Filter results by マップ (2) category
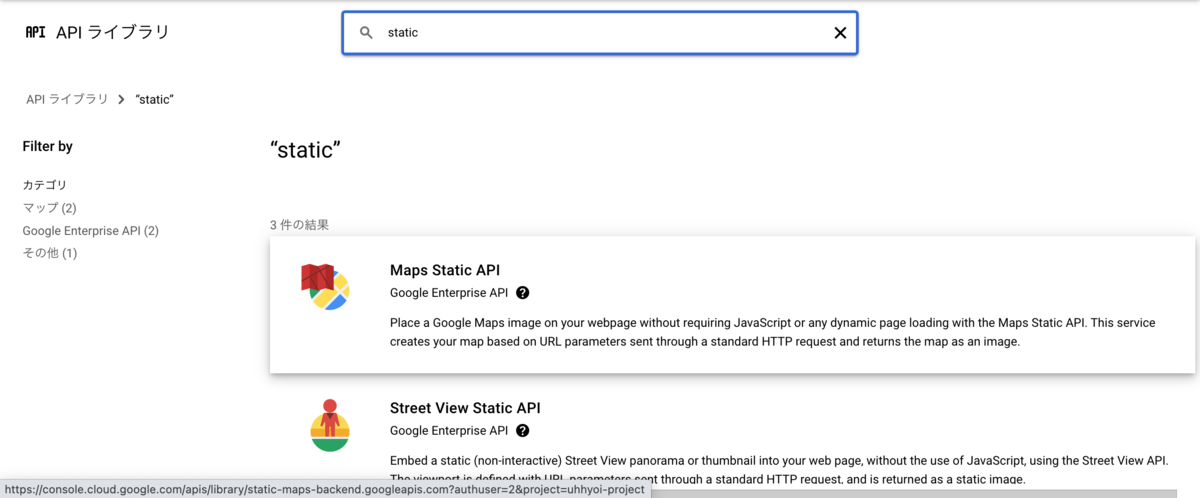1200x498 pixels. [x=50, y=208]
